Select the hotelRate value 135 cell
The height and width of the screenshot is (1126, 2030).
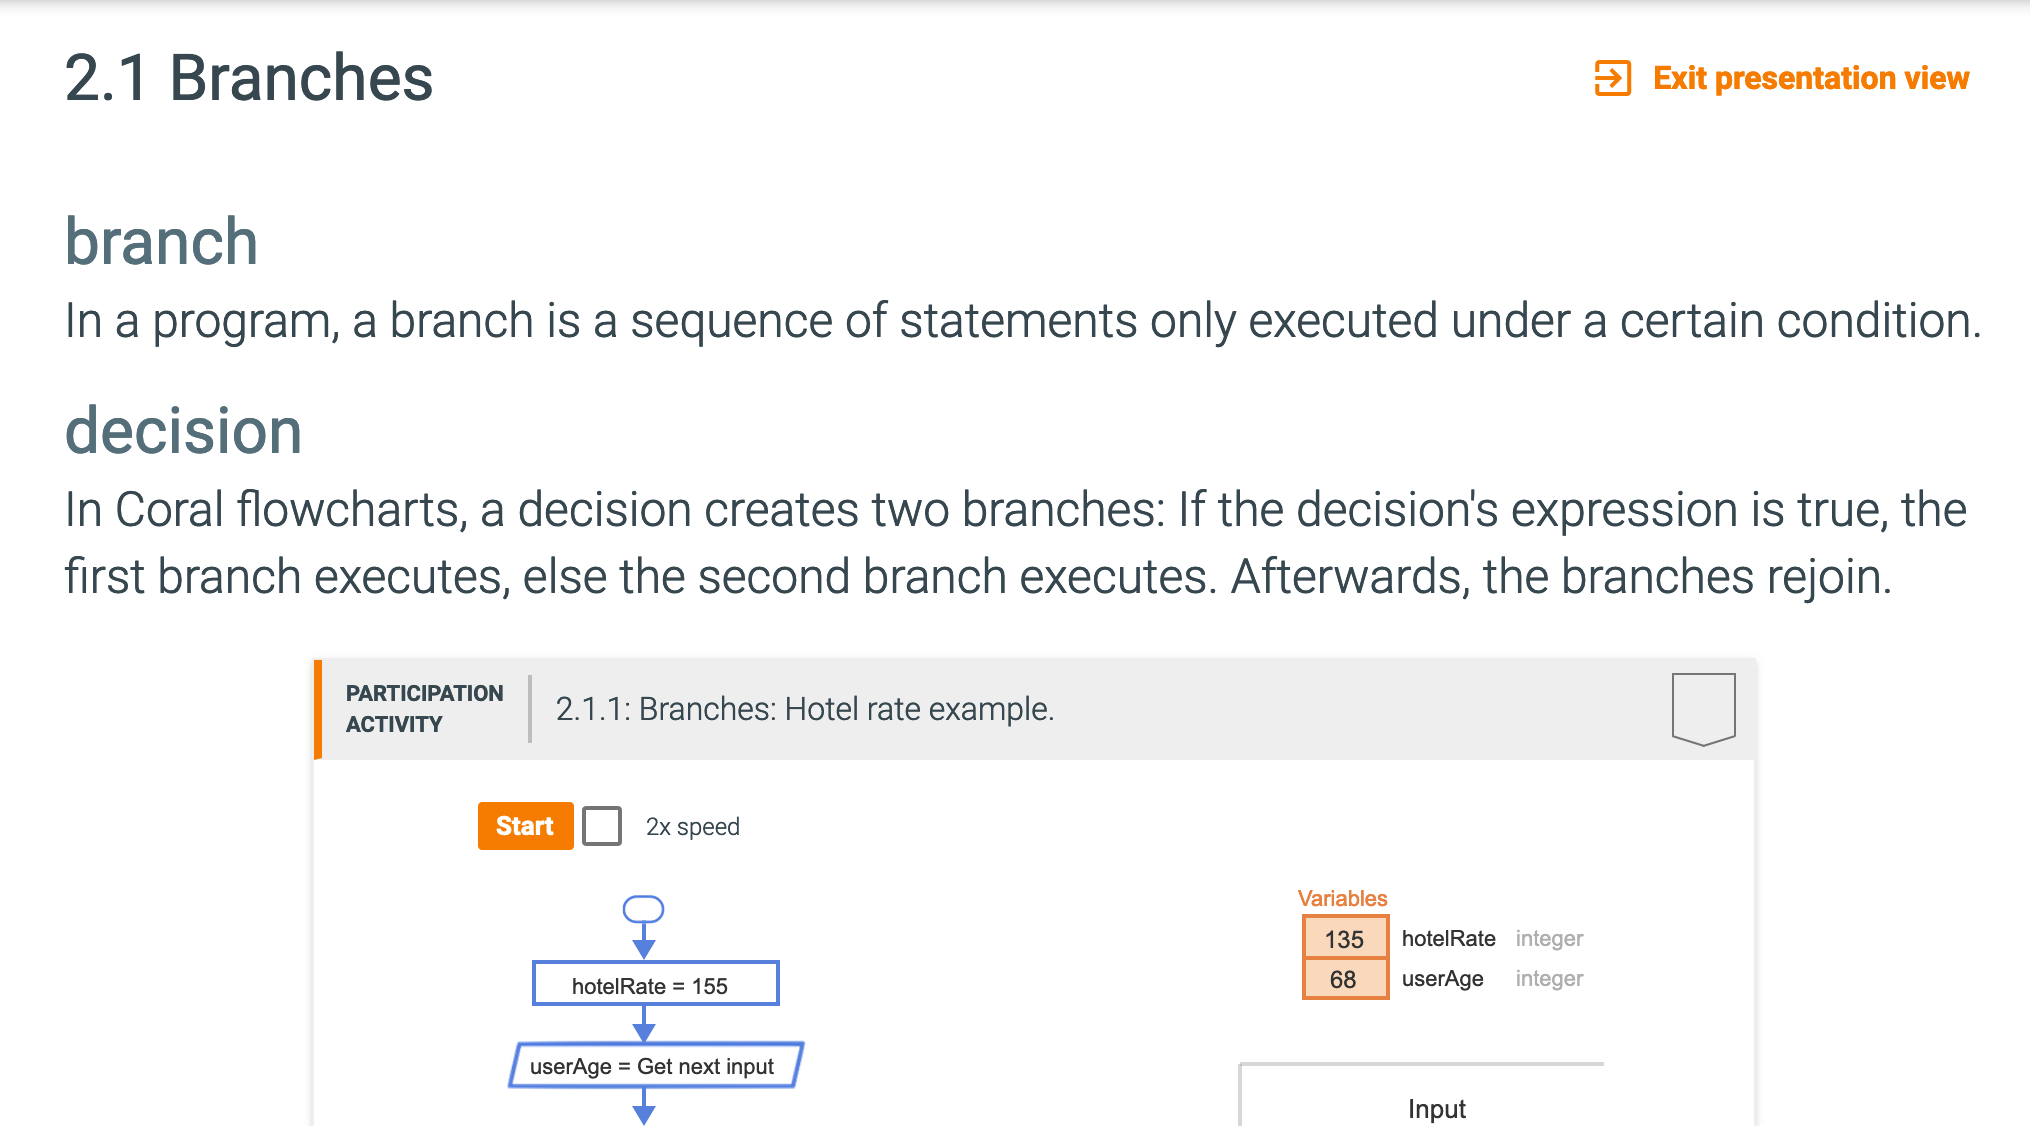tap(1345, 938)
